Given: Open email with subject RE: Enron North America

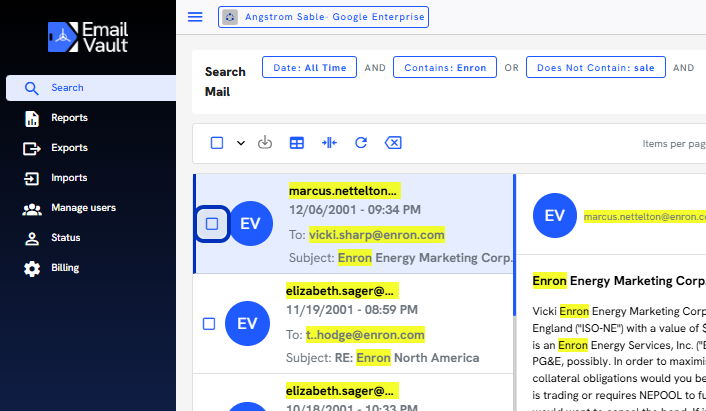Looking at the screenshot, I should pos(382,358).
